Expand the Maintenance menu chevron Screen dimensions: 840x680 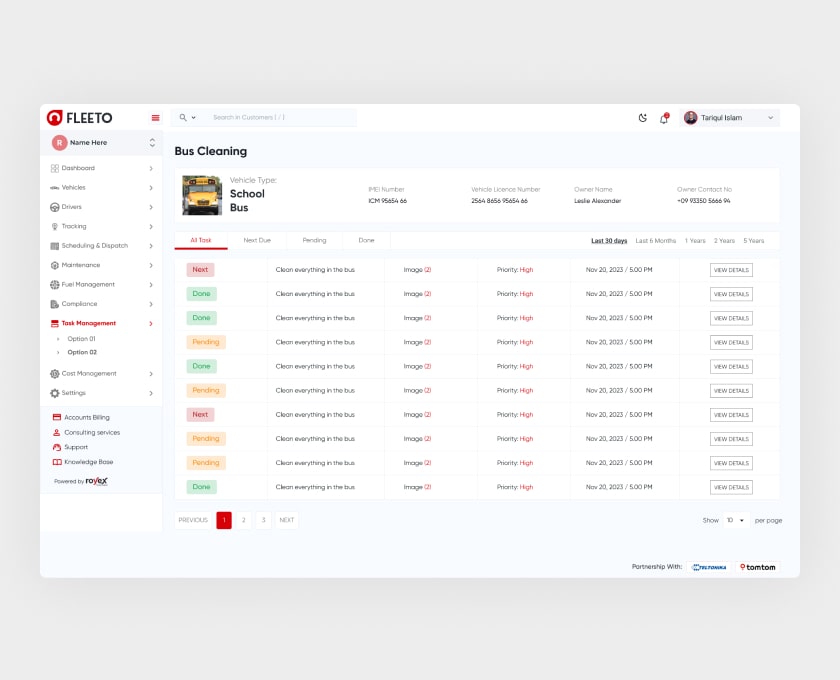click(151, 266)
